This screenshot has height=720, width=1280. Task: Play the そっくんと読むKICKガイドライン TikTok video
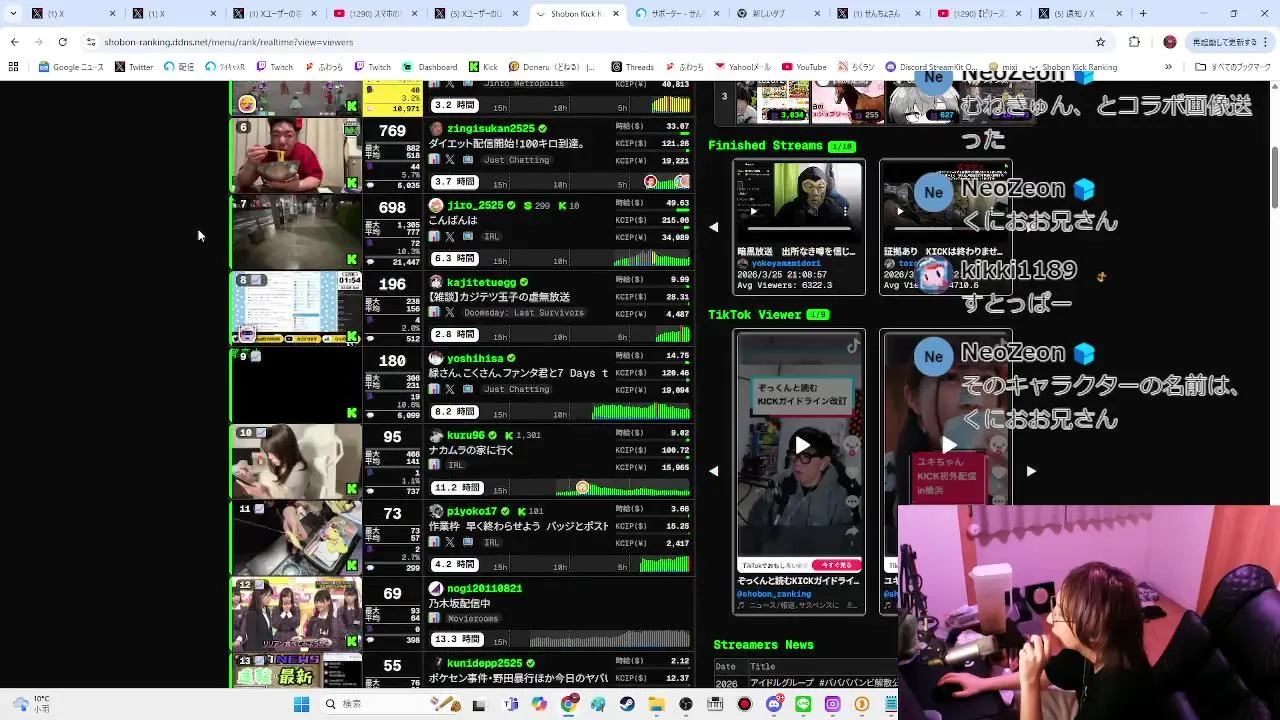point(800,445)
